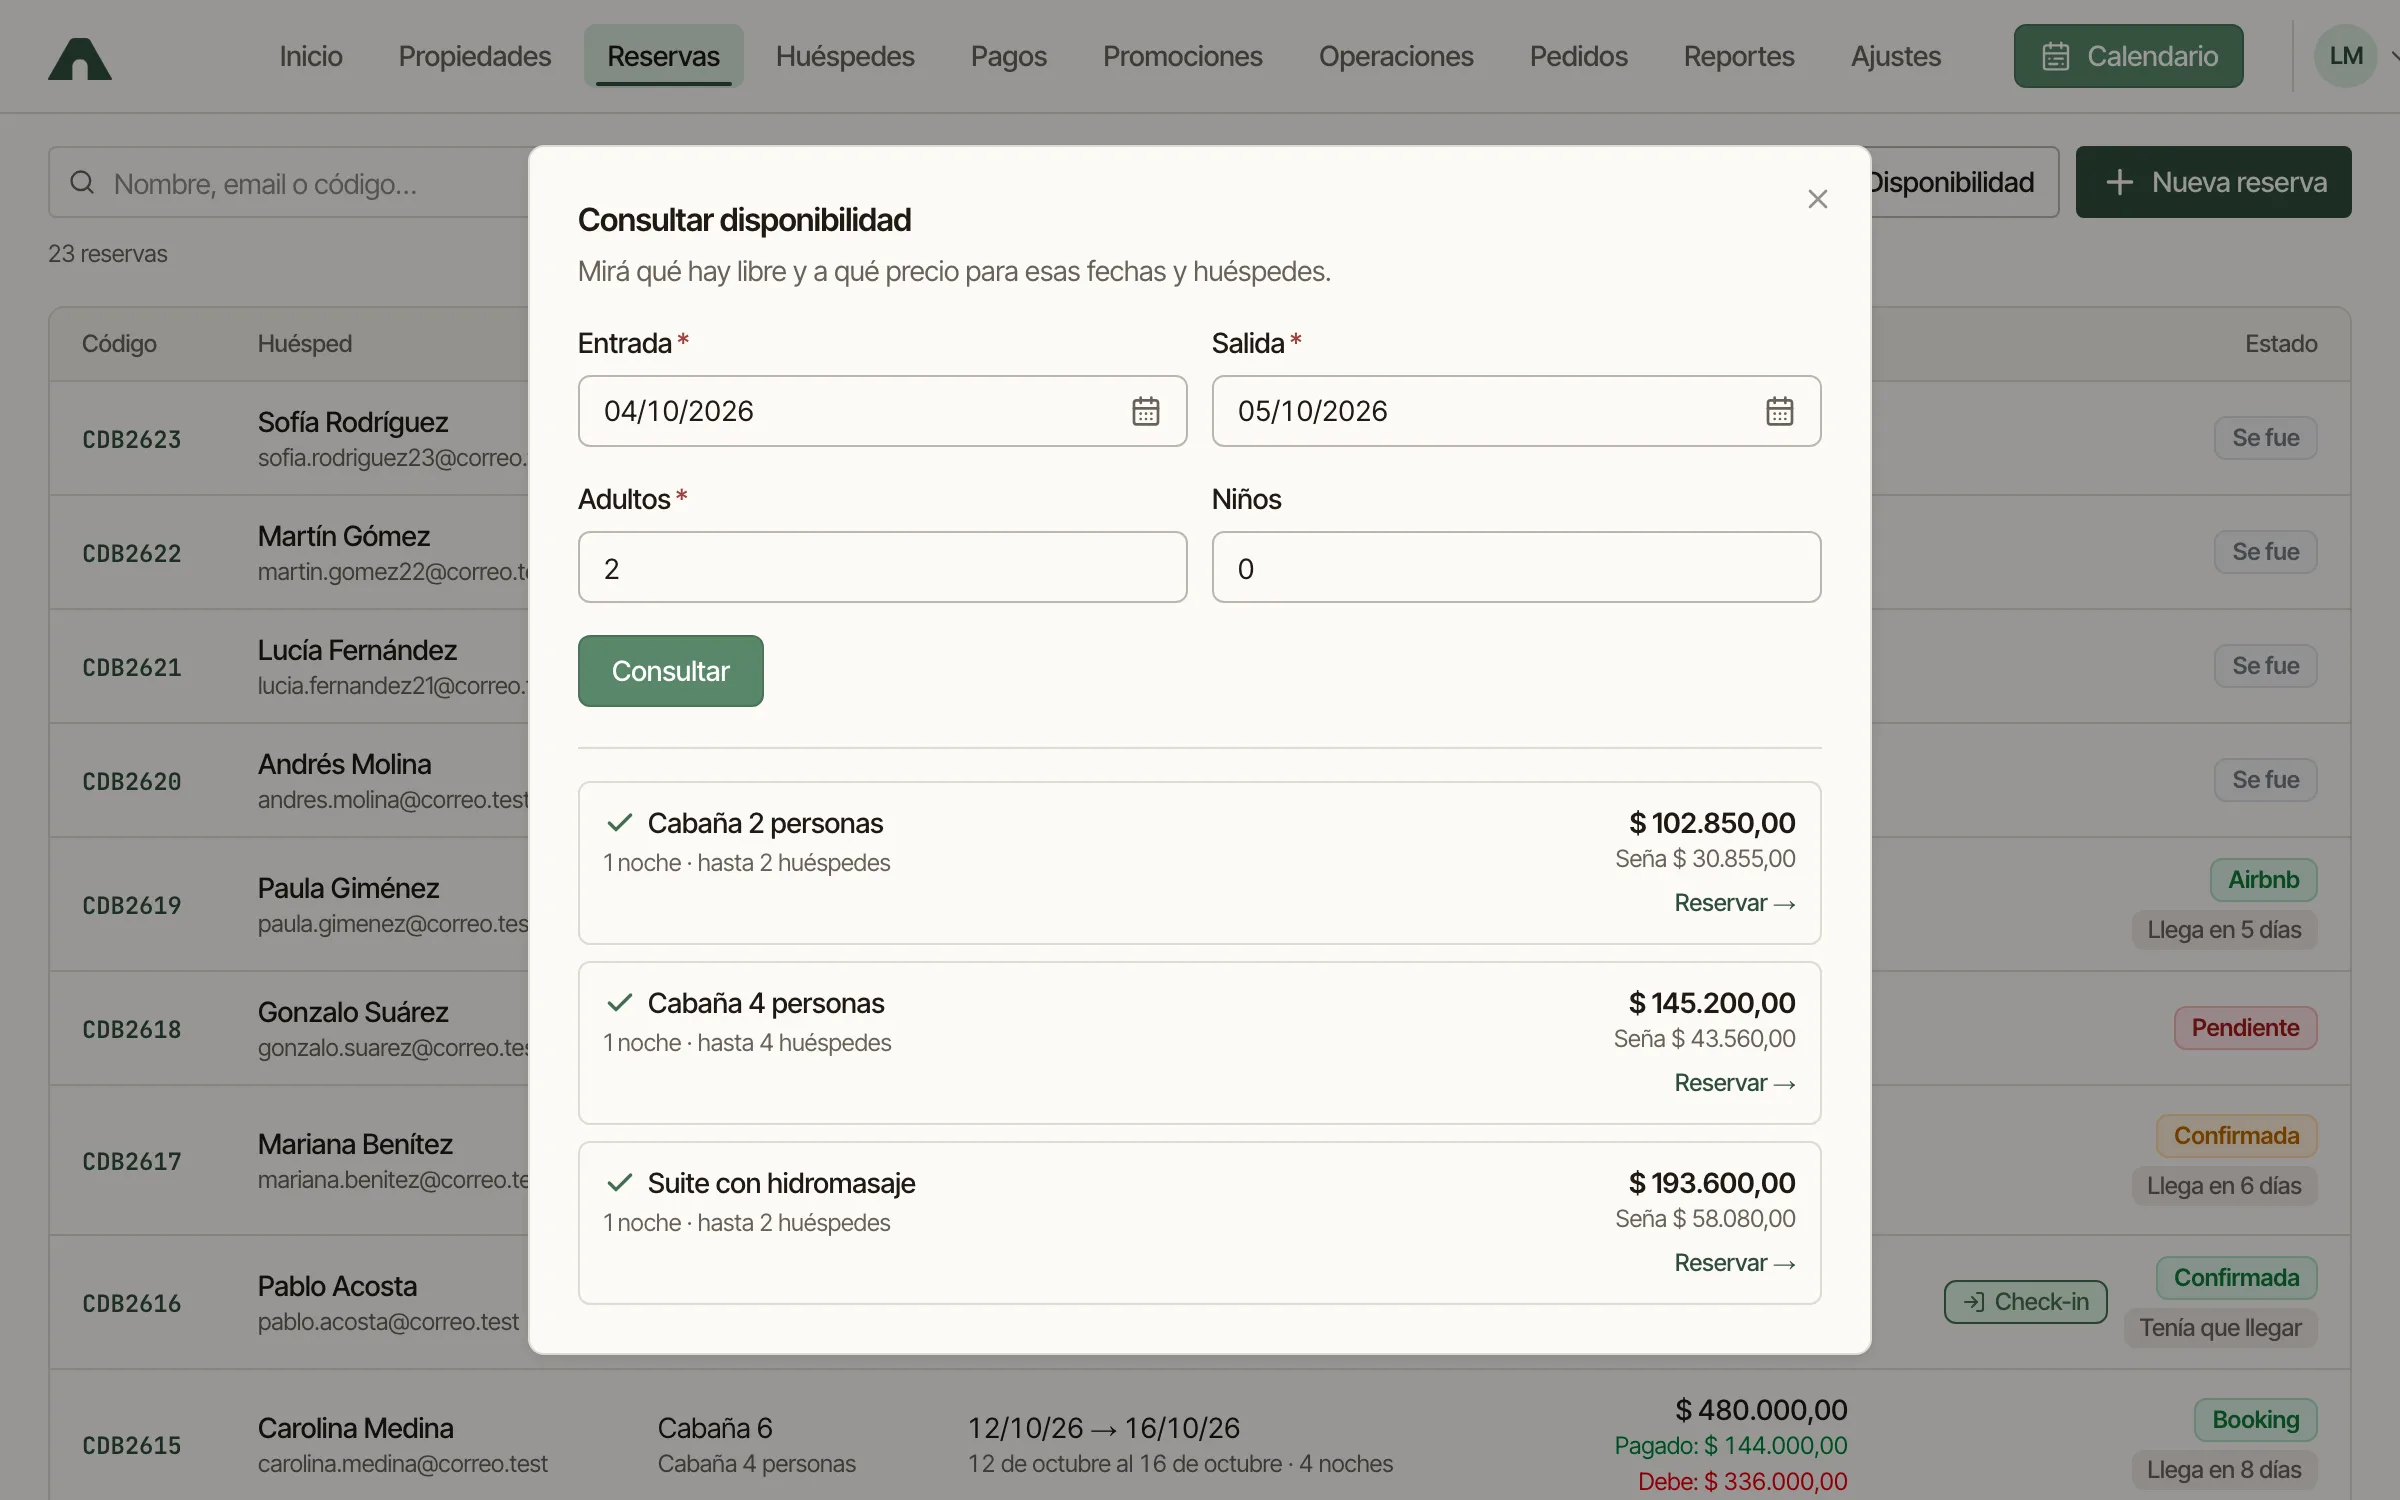Click guest name Paula Giménez

point(349,888)
